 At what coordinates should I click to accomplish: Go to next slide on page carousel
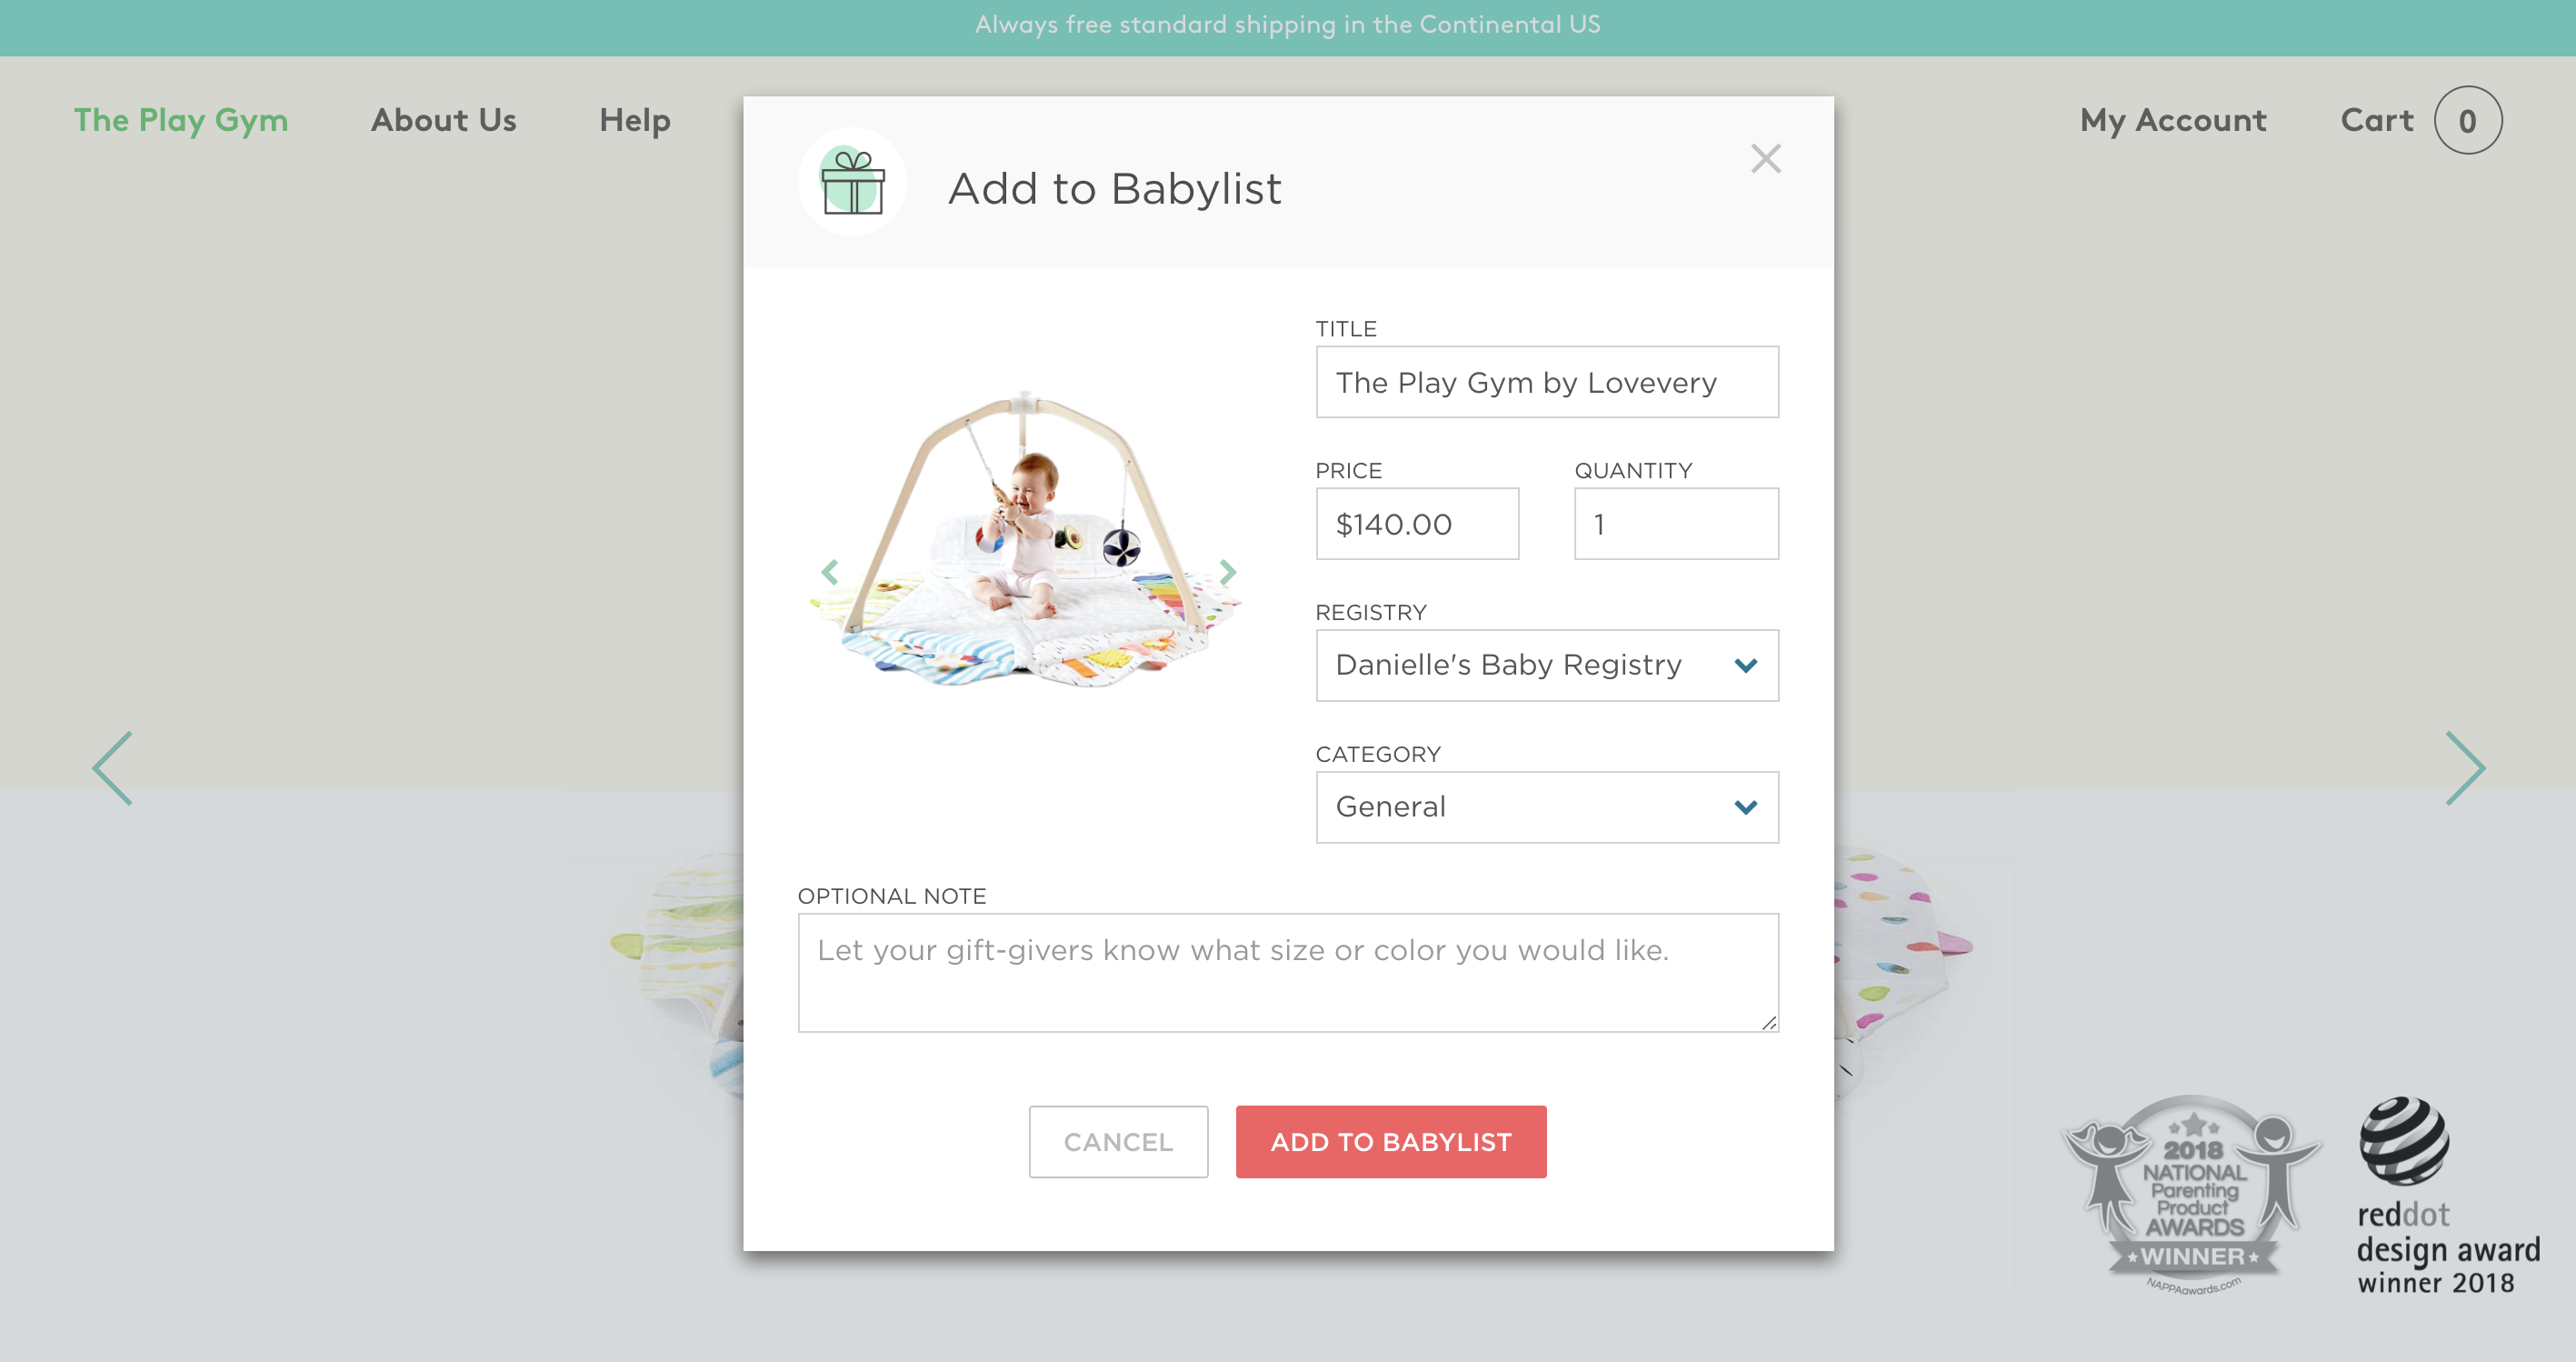pyautogui.click(x=2465, y=768)
